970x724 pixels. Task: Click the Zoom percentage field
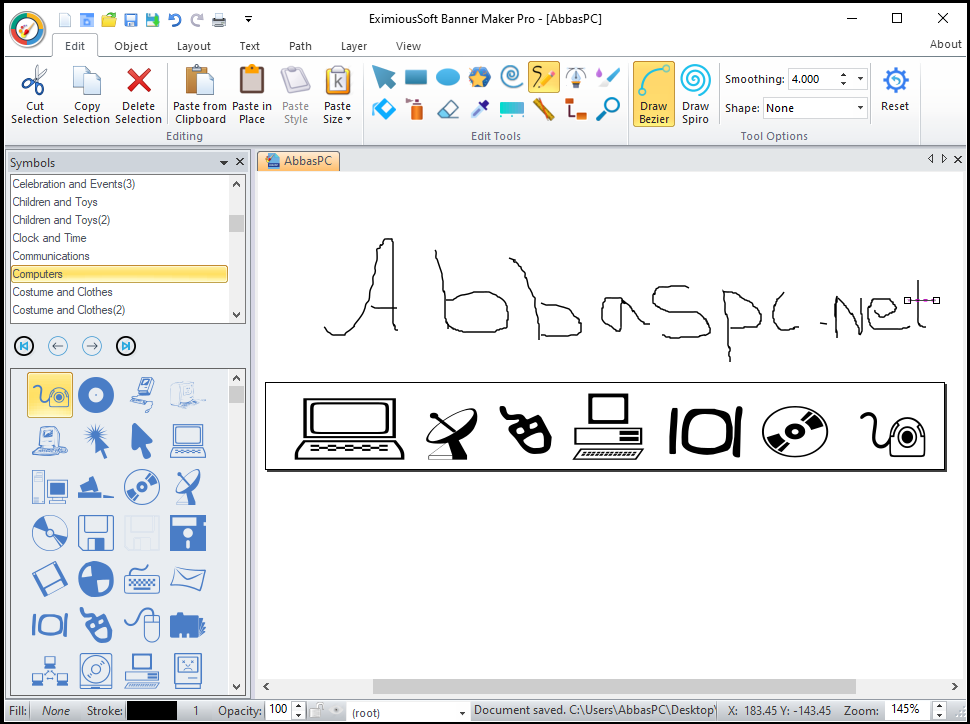click(908, 709)
